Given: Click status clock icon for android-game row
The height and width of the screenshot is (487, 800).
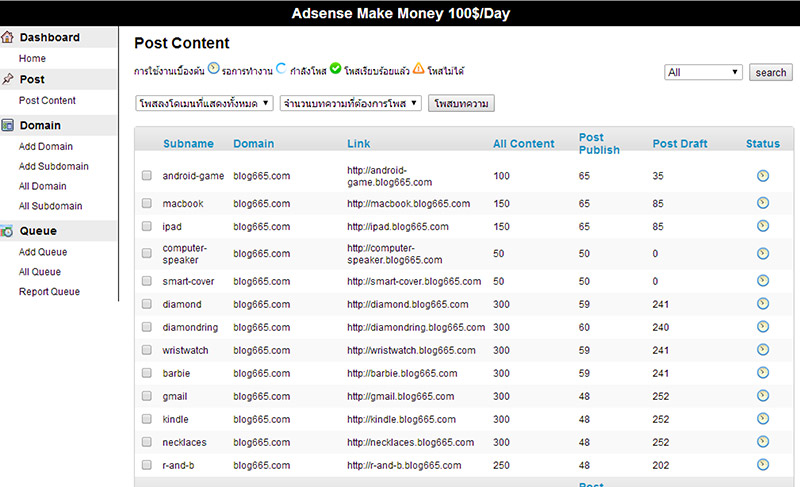Looking at the screenshot, I should (x=763, y=176).
